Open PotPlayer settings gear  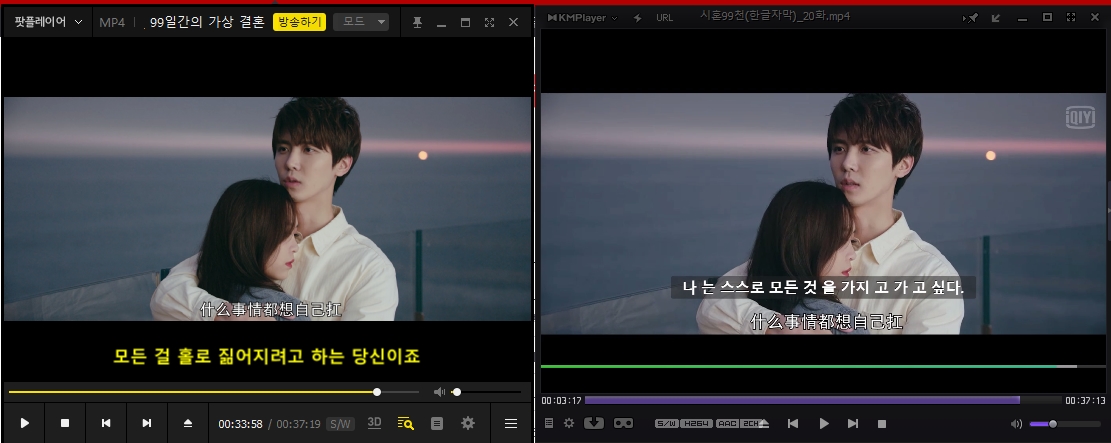pos(468,423)
